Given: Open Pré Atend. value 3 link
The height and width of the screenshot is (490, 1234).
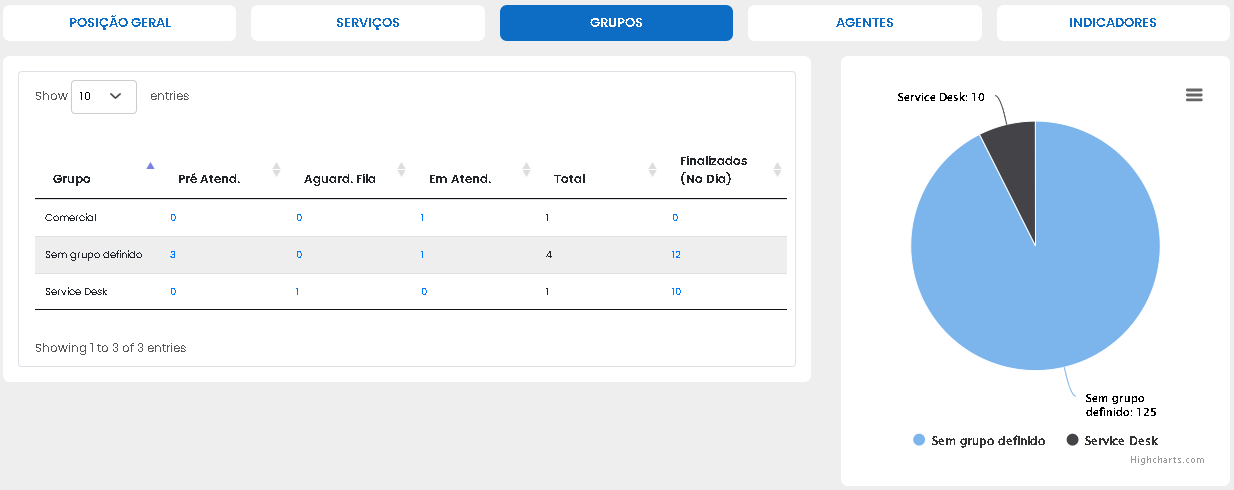Looking at the screenshot, I should coord(173,255).
